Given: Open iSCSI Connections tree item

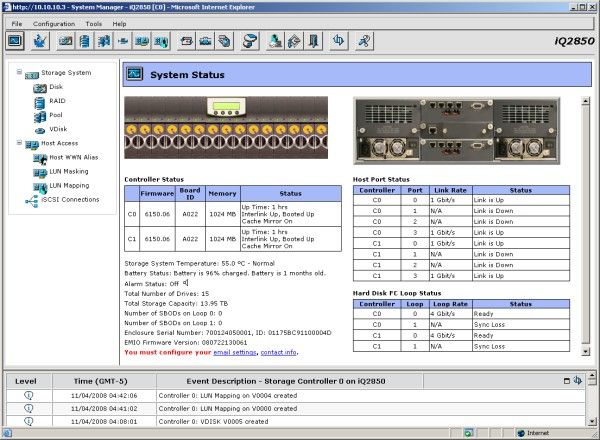Looking at the screenshot, I should coord(70,199).
